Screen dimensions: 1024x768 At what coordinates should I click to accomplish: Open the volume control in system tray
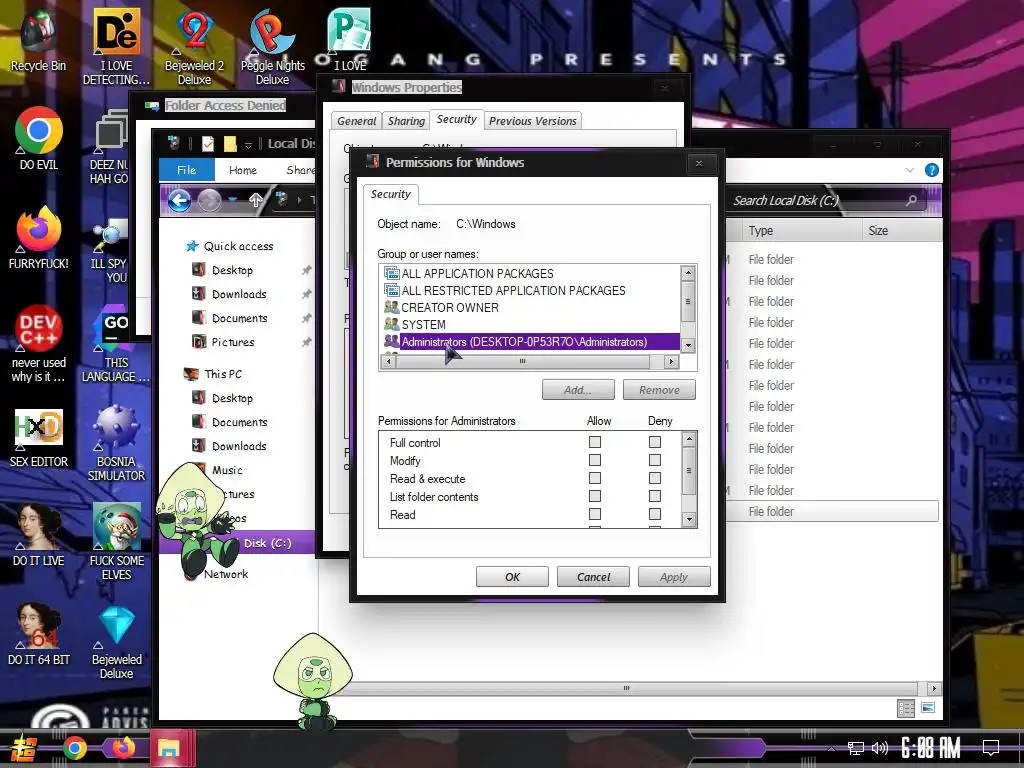click(880, 748)
